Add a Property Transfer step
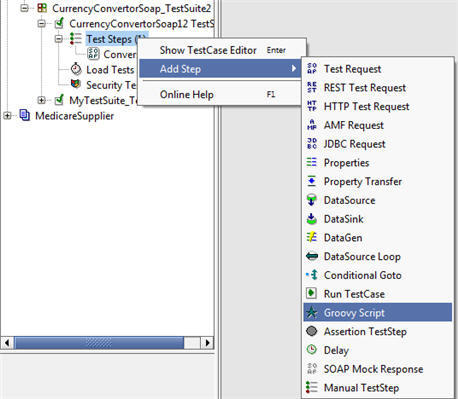Viewport: 458px width, 399px height. (x=378, y=181)
